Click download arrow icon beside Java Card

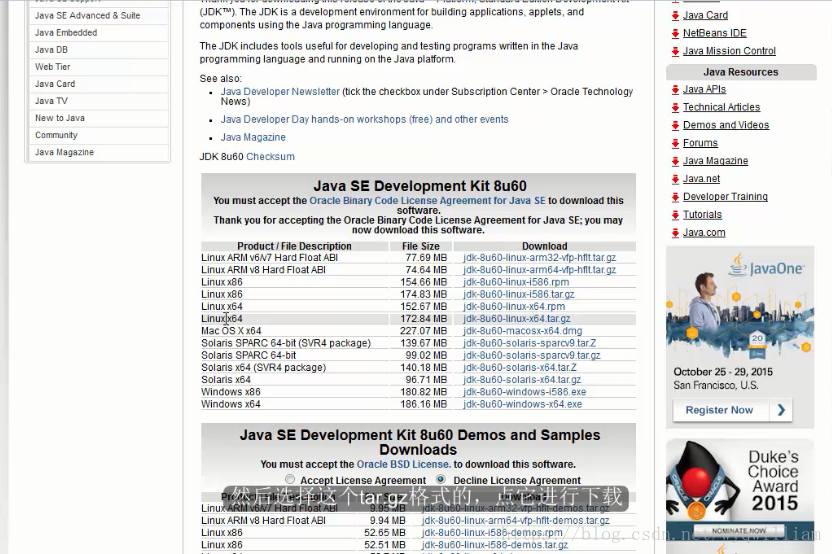click(x=675, y=16)
